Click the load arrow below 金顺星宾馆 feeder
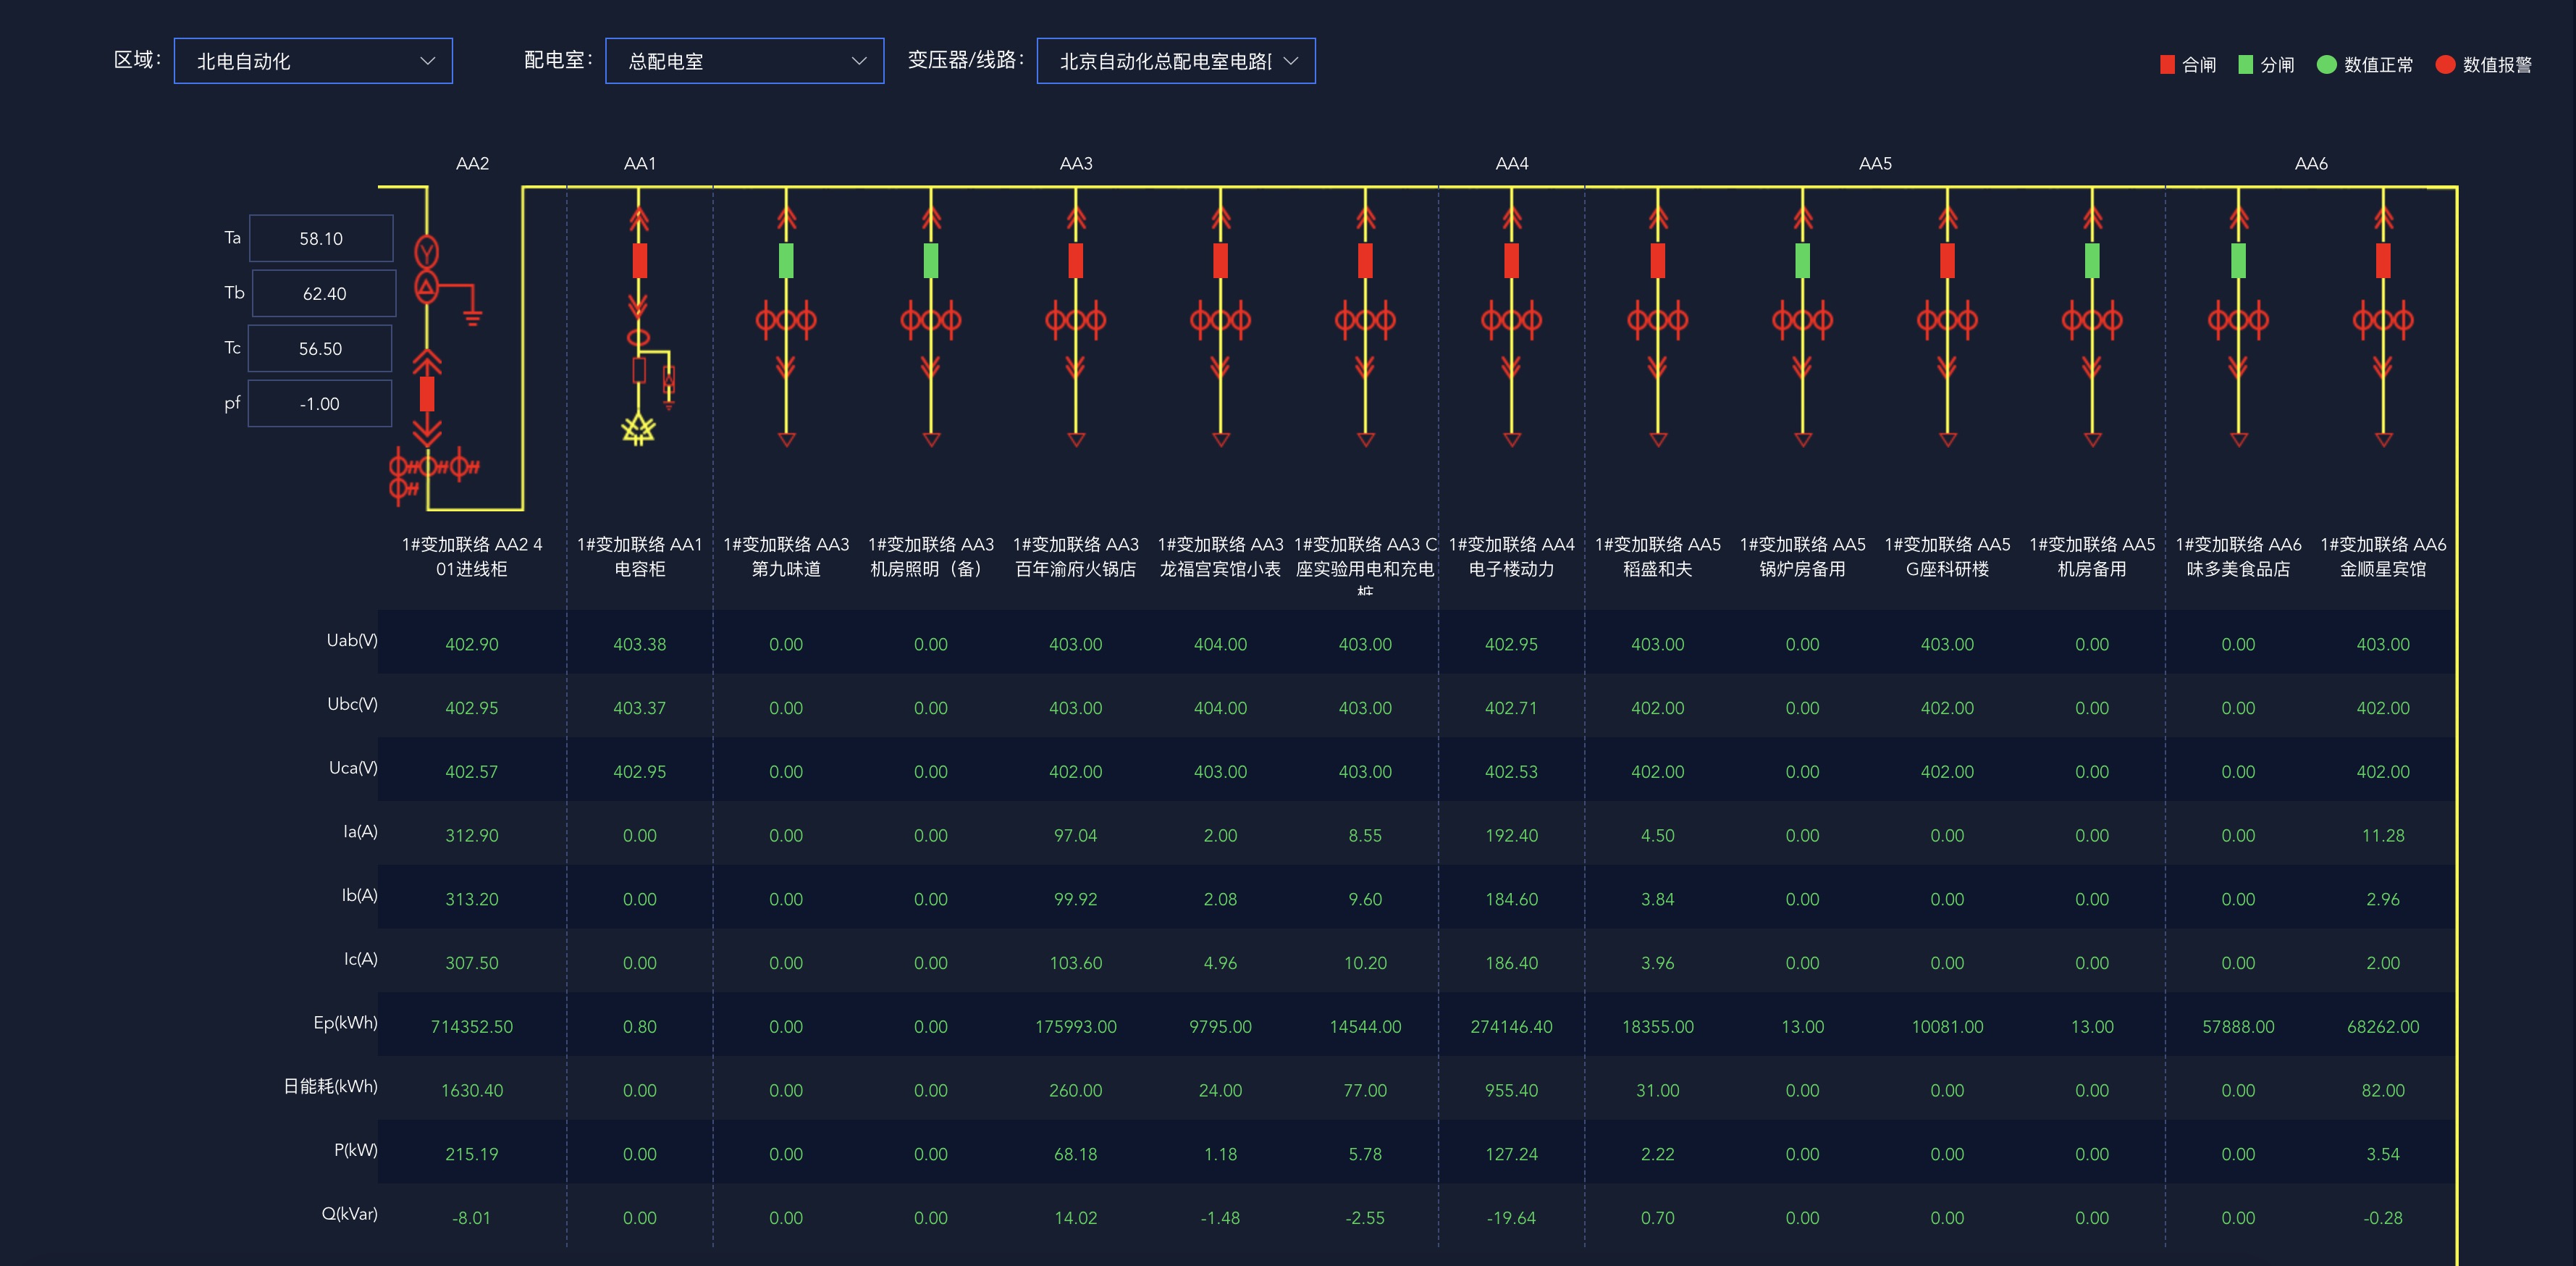The image size is (2576, 1266). tap(2383, 439)
